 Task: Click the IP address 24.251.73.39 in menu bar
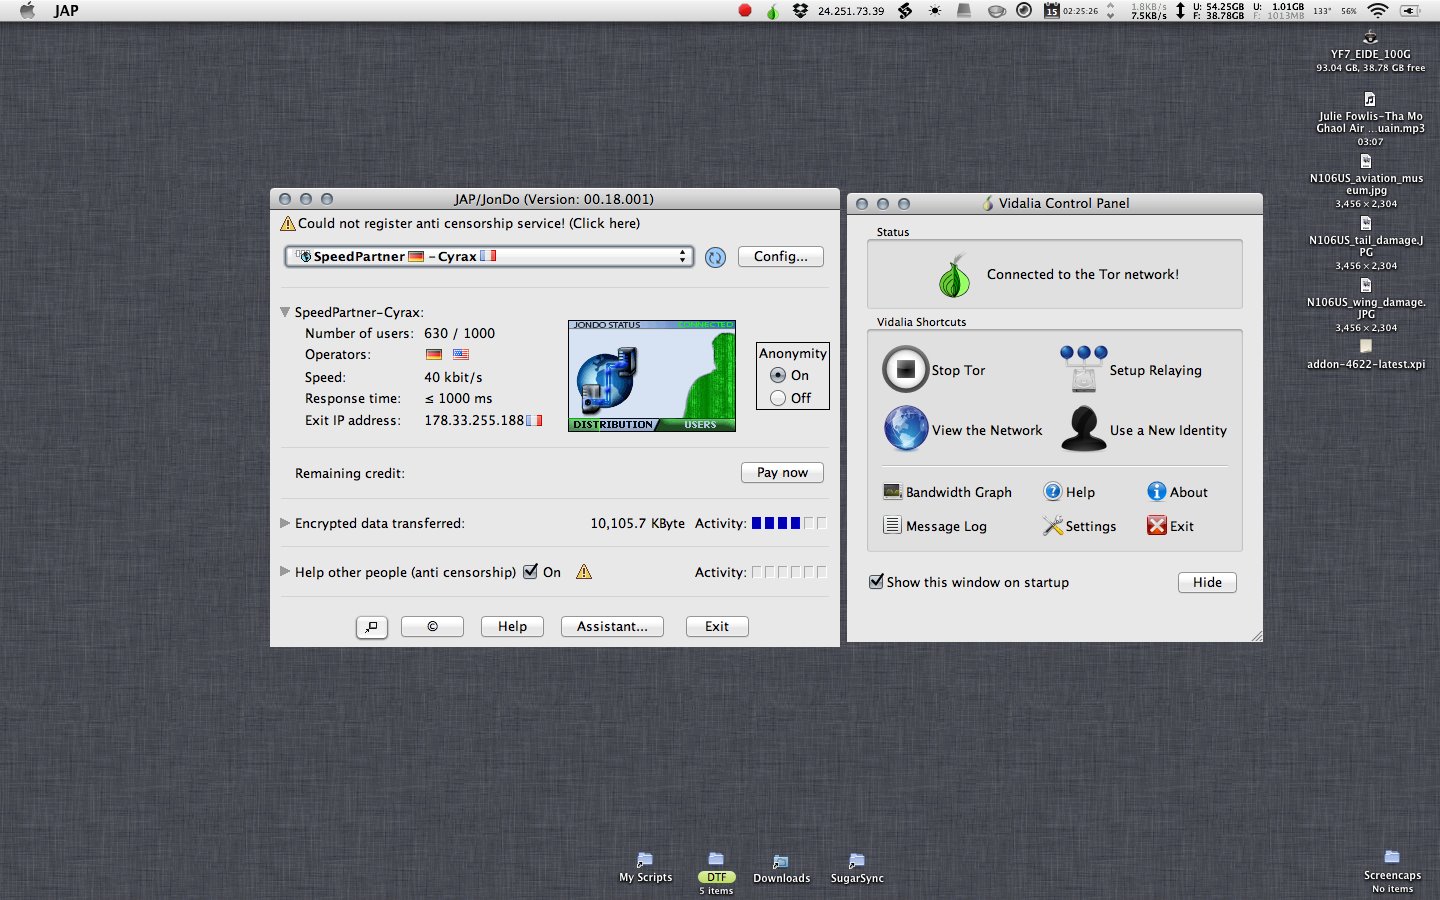[851, 11]
